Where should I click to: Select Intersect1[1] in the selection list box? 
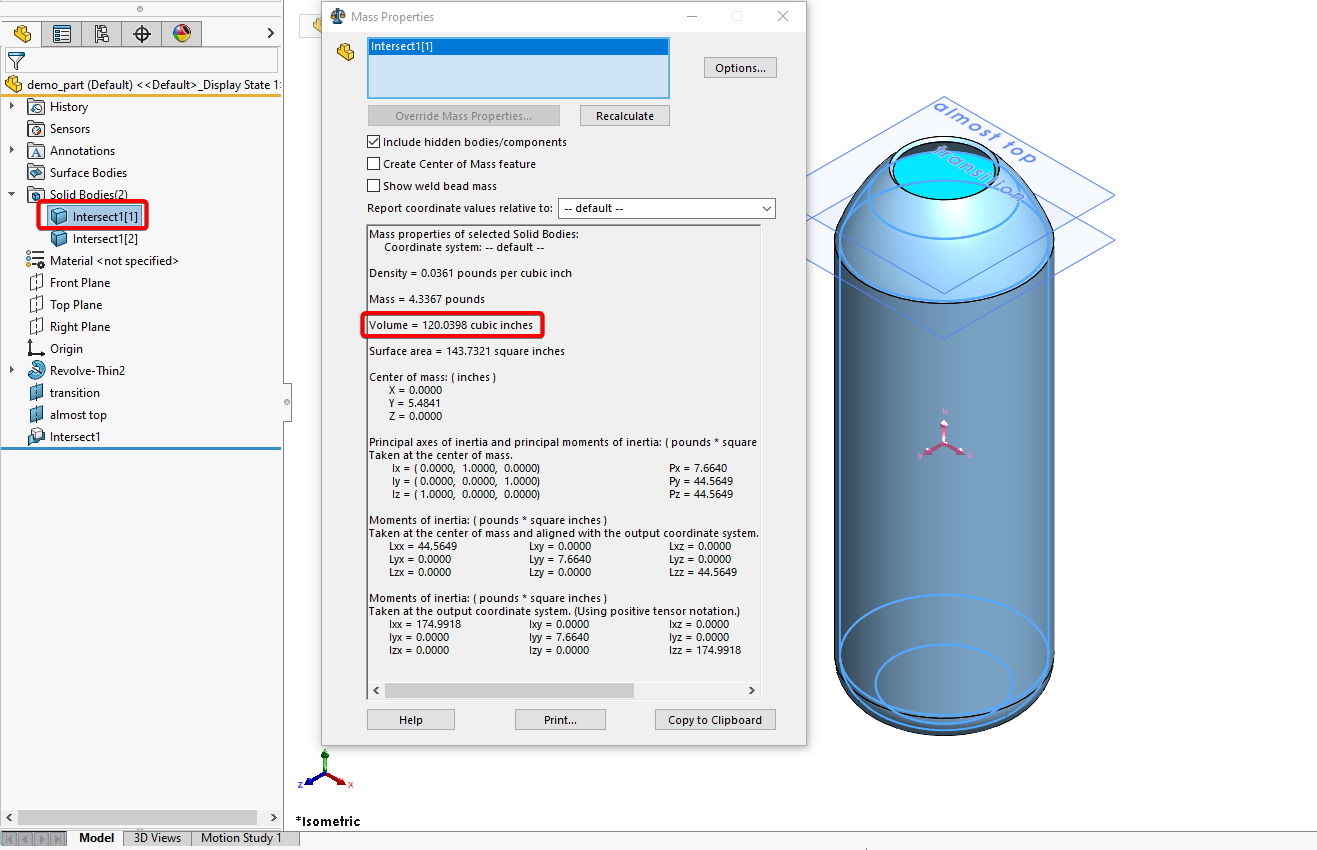518,46
